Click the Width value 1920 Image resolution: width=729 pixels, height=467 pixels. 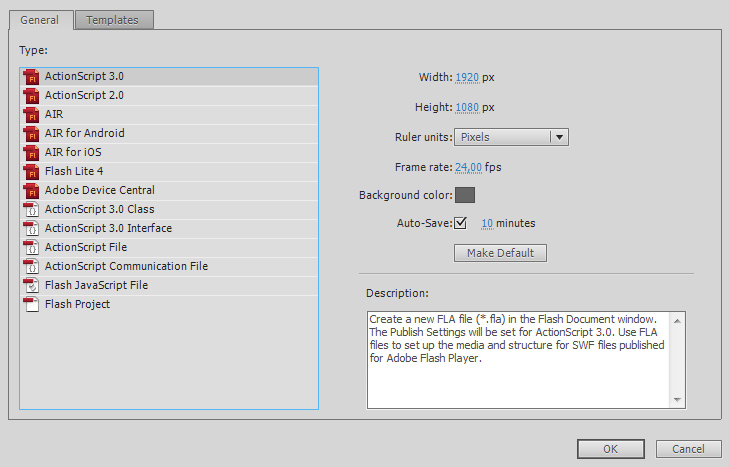tap(467, 77)
